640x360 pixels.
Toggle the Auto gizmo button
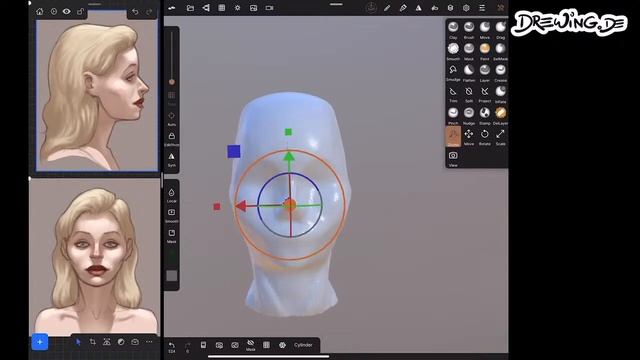pyautogui.click(x=171, y=118)
